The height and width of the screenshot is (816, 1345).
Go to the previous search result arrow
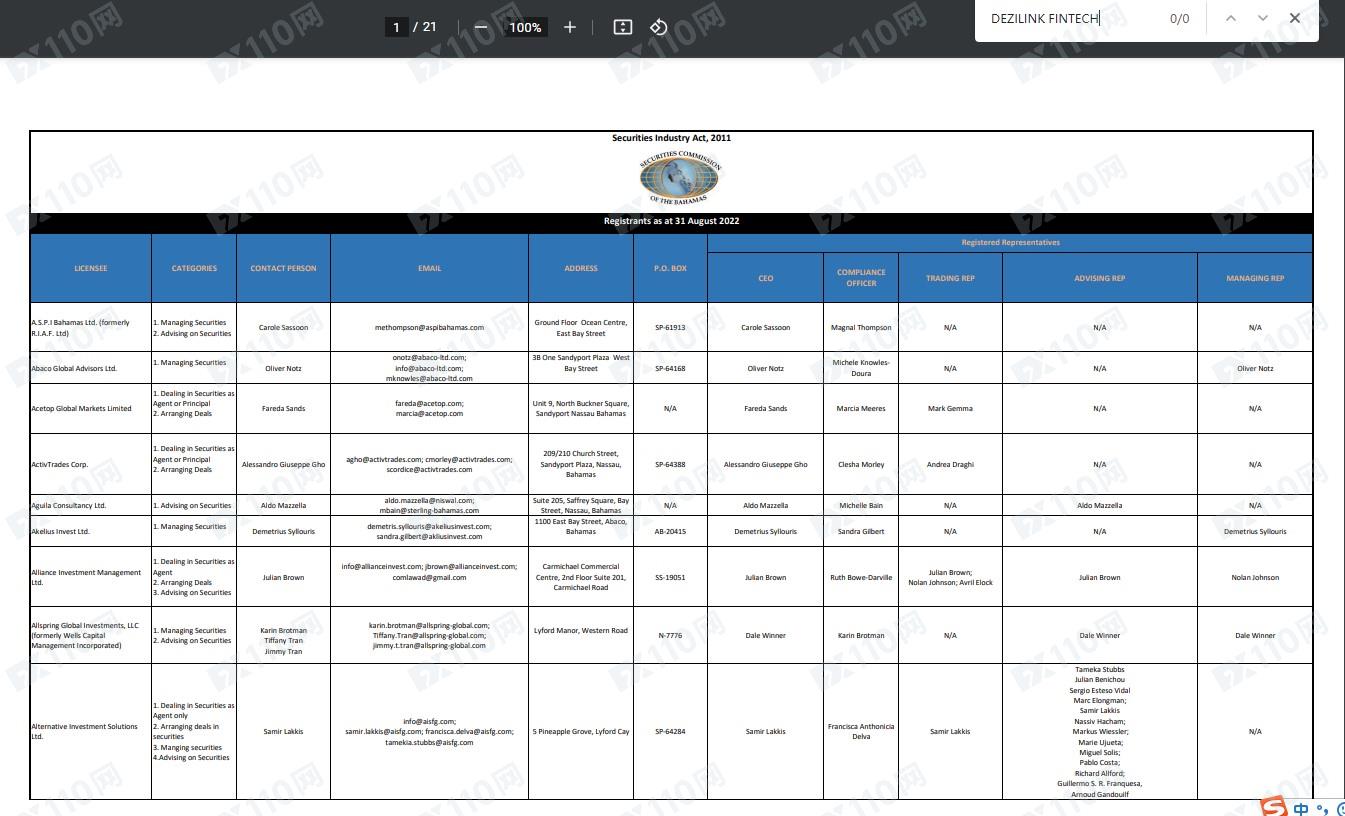(1231, 18)
